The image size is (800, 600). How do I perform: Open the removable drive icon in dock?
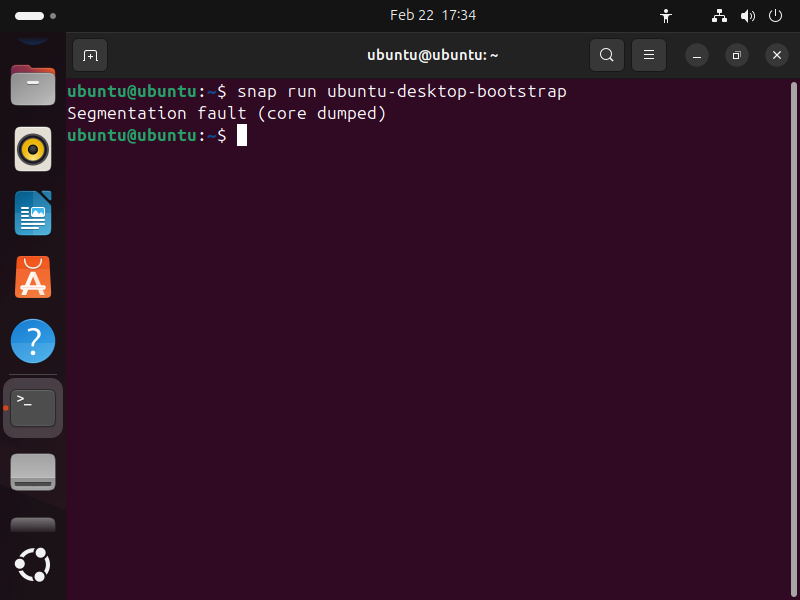pyautogui.click(x=33, y=471)
